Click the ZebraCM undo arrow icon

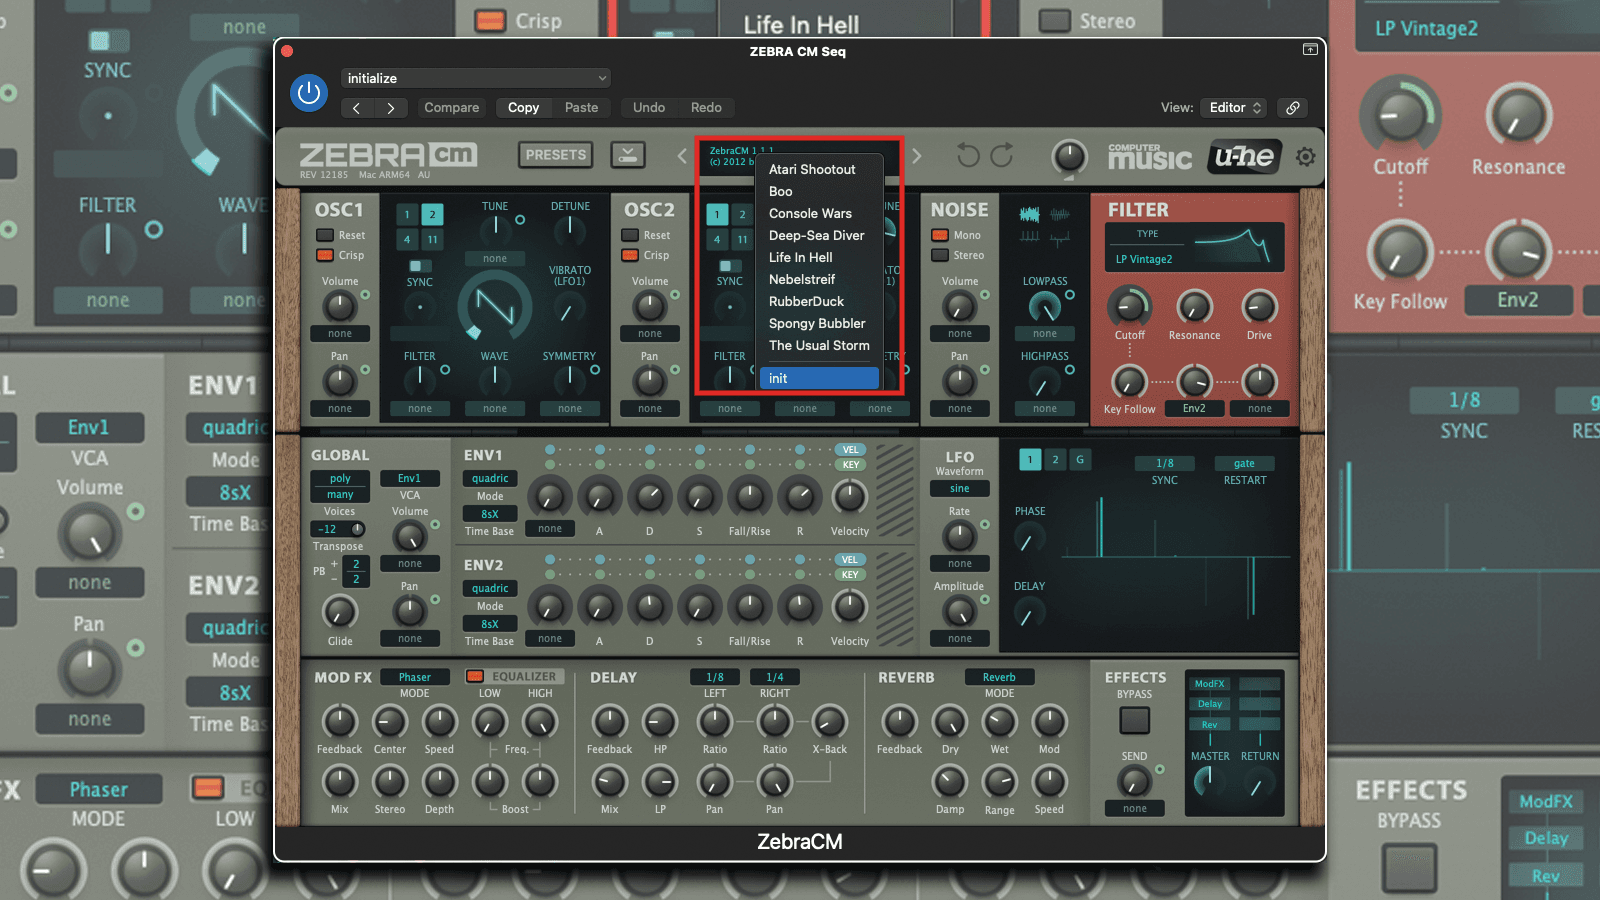(x=968, y=156)
